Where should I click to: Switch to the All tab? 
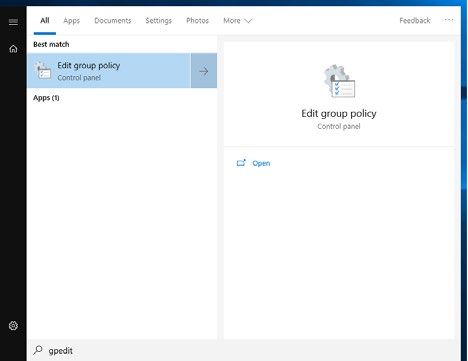coord(45,21)
